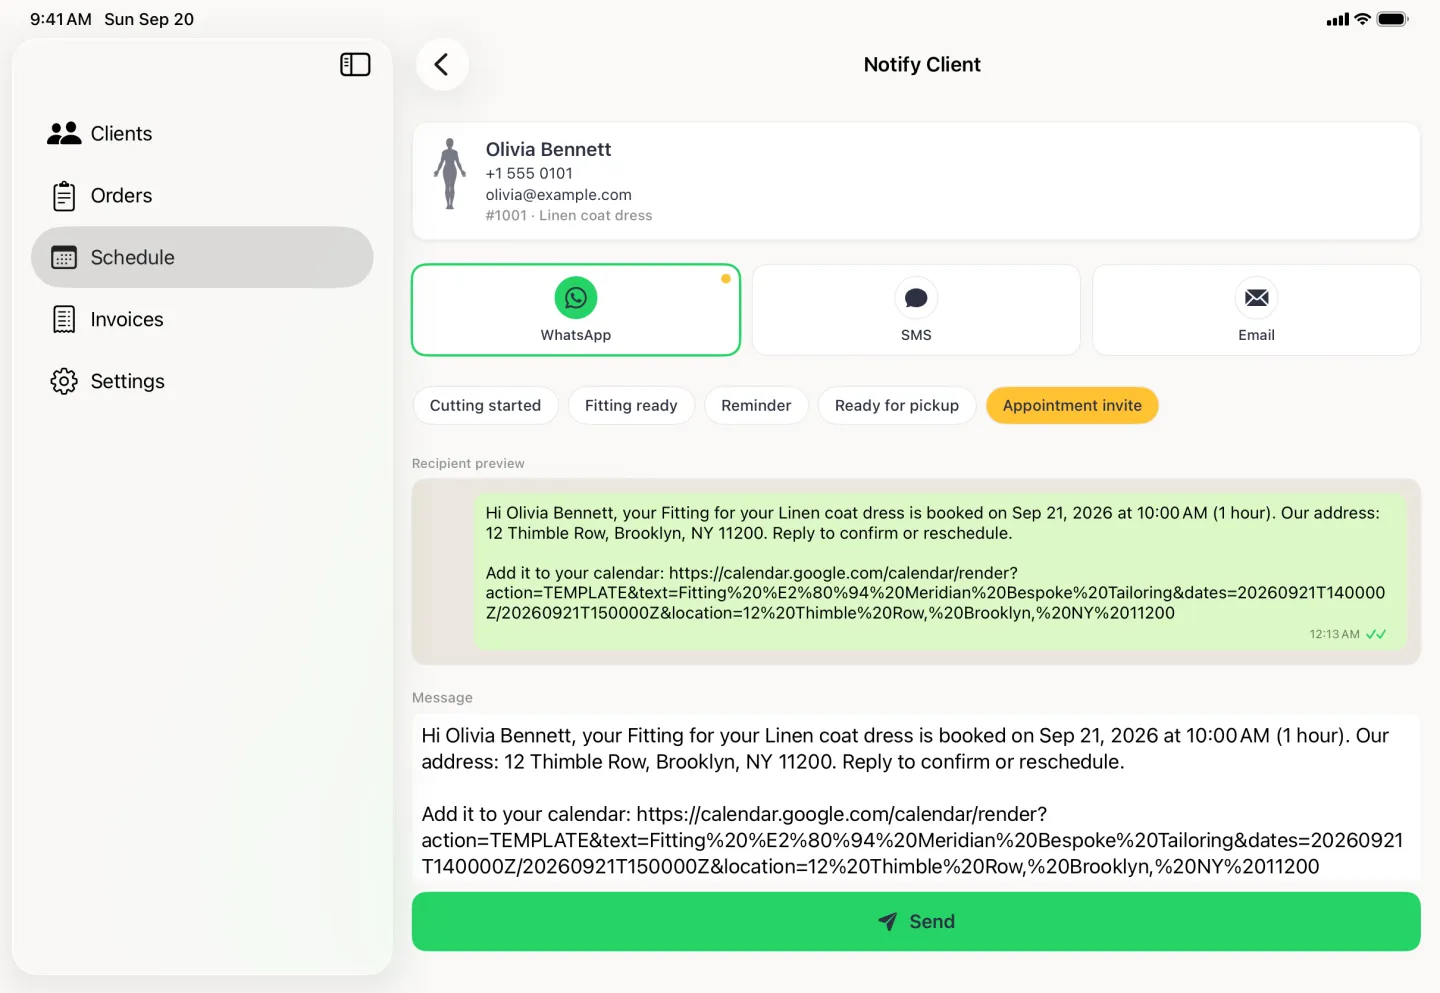Check the cellular signal bars icon
The height and width of the screenshot is (993, 1440).
pos(1338,19)
